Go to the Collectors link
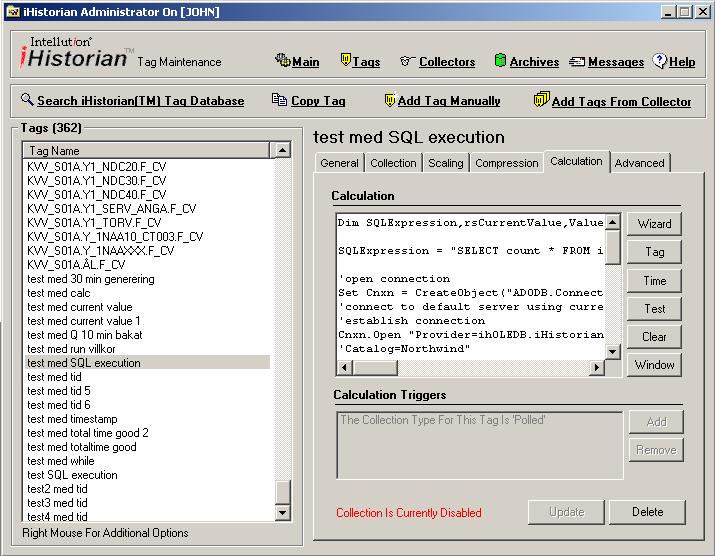 tap(447, 62)
